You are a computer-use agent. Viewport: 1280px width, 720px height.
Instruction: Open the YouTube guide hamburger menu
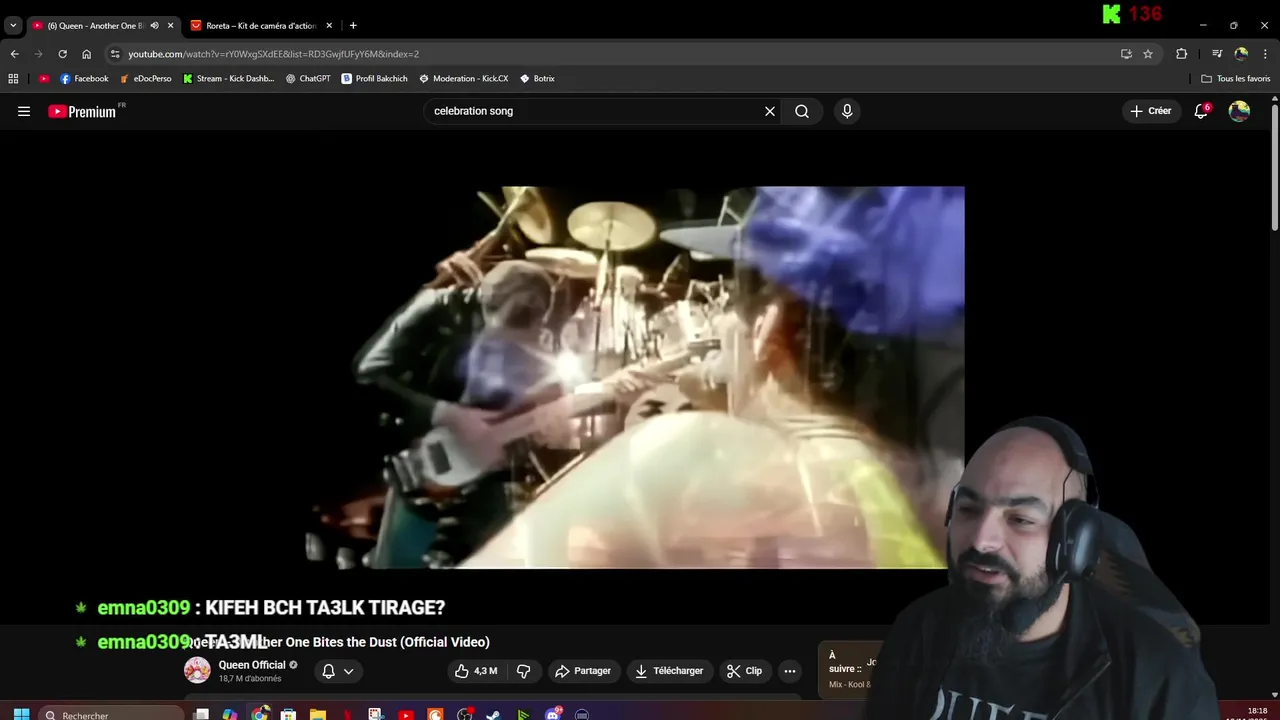pos(24,111)
